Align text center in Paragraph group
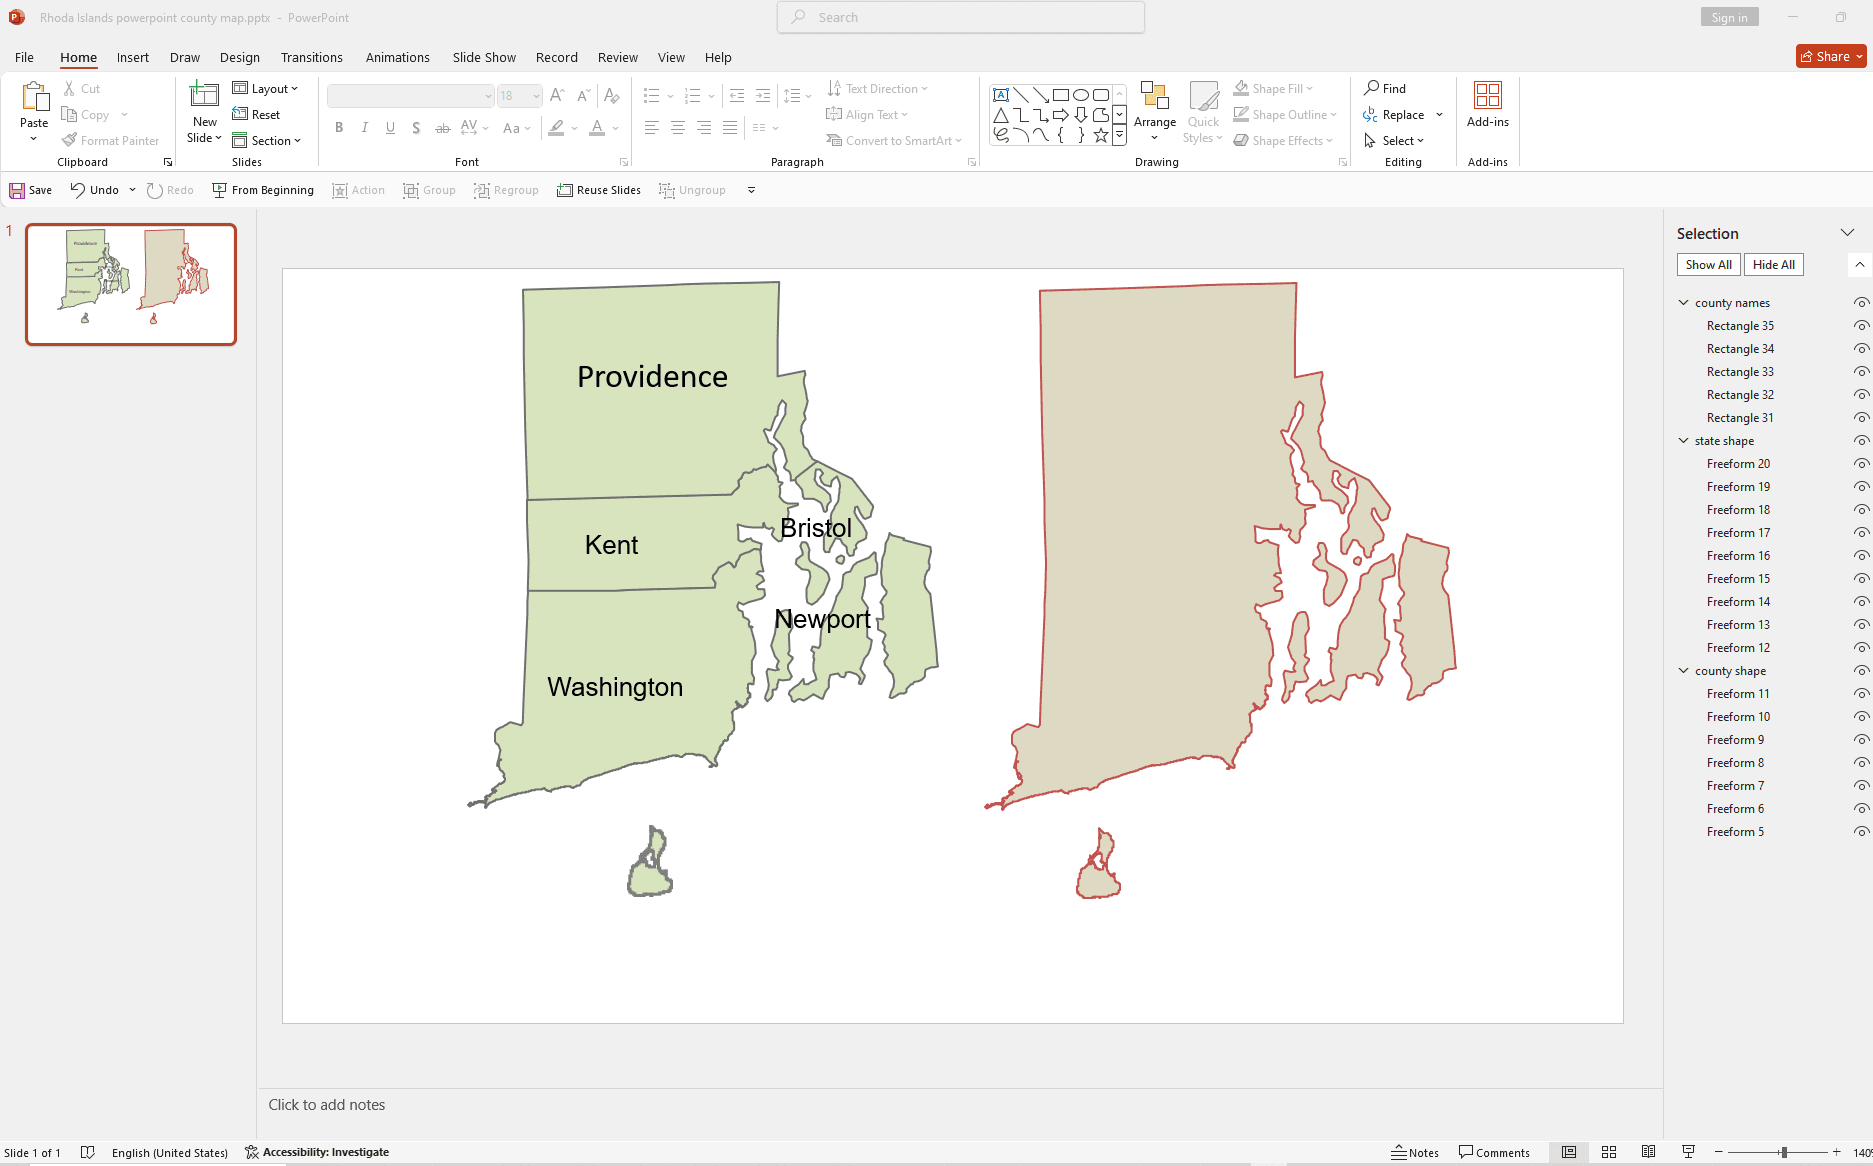This screenshot has height=1166, width=1873. 678,127
